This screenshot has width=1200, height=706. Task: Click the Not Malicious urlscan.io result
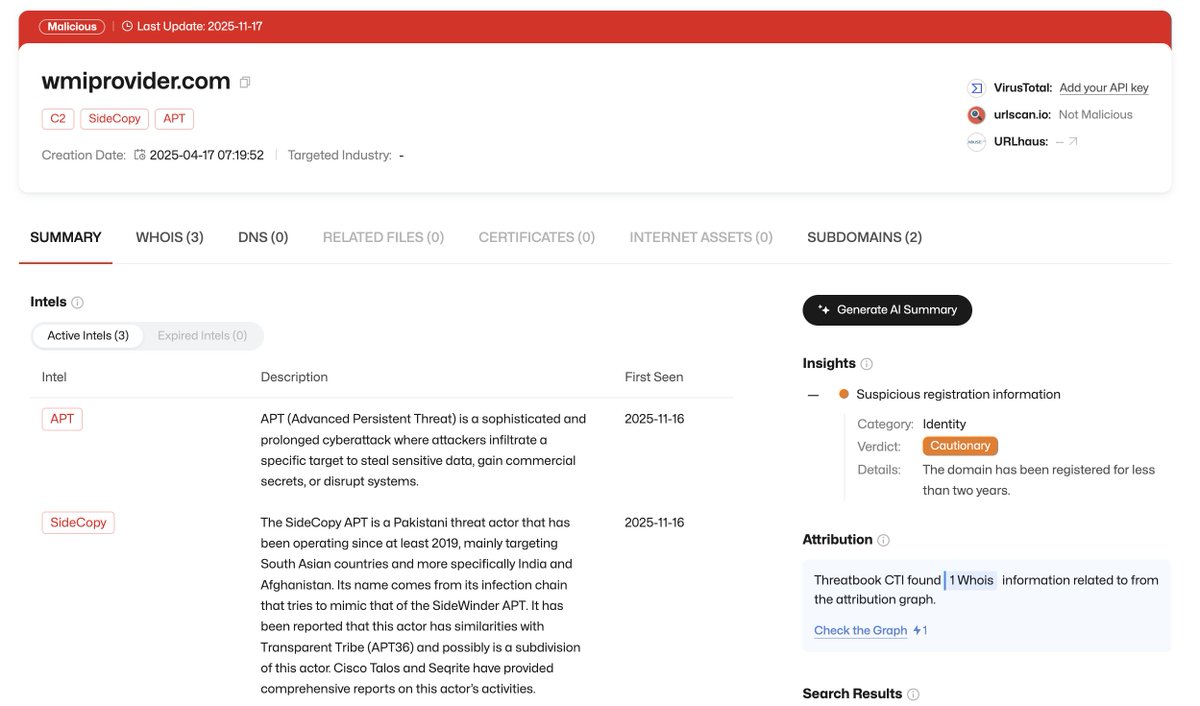click(1096, 115)
